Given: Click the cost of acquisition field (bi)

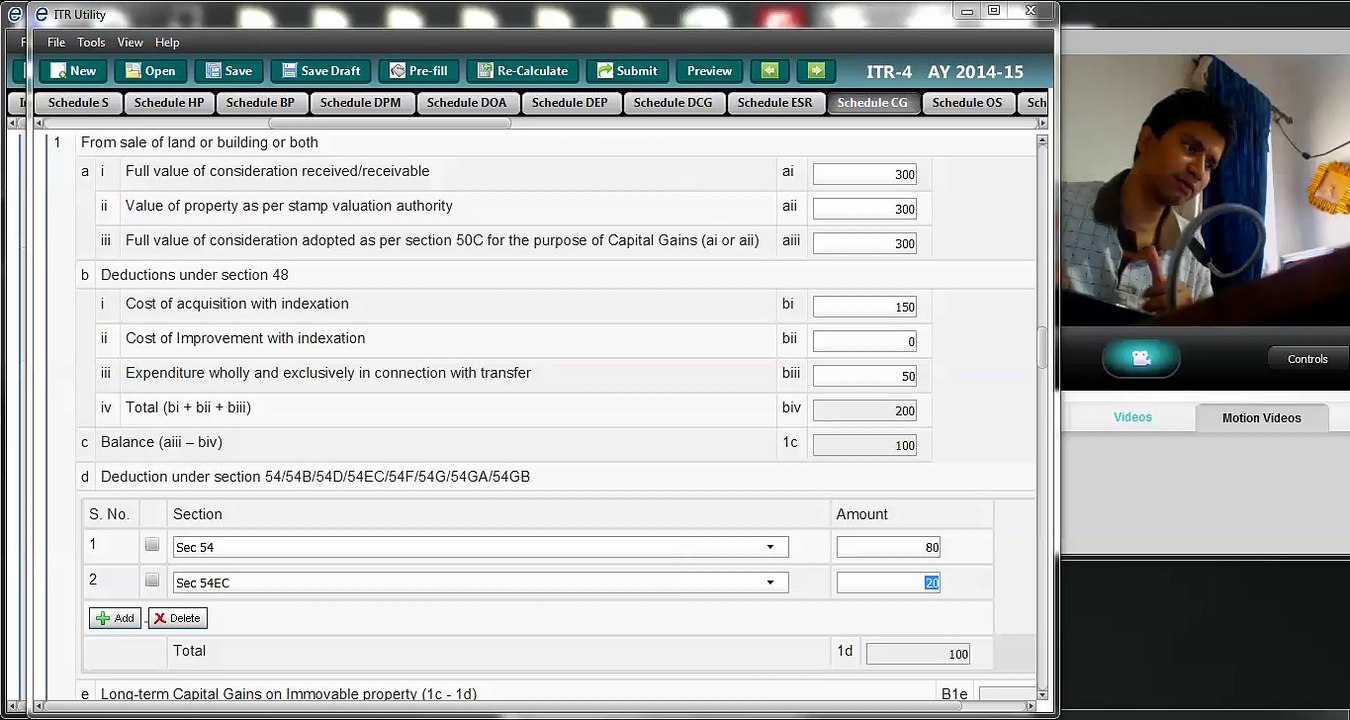Looking at the screenshot, I should (864, 307).
